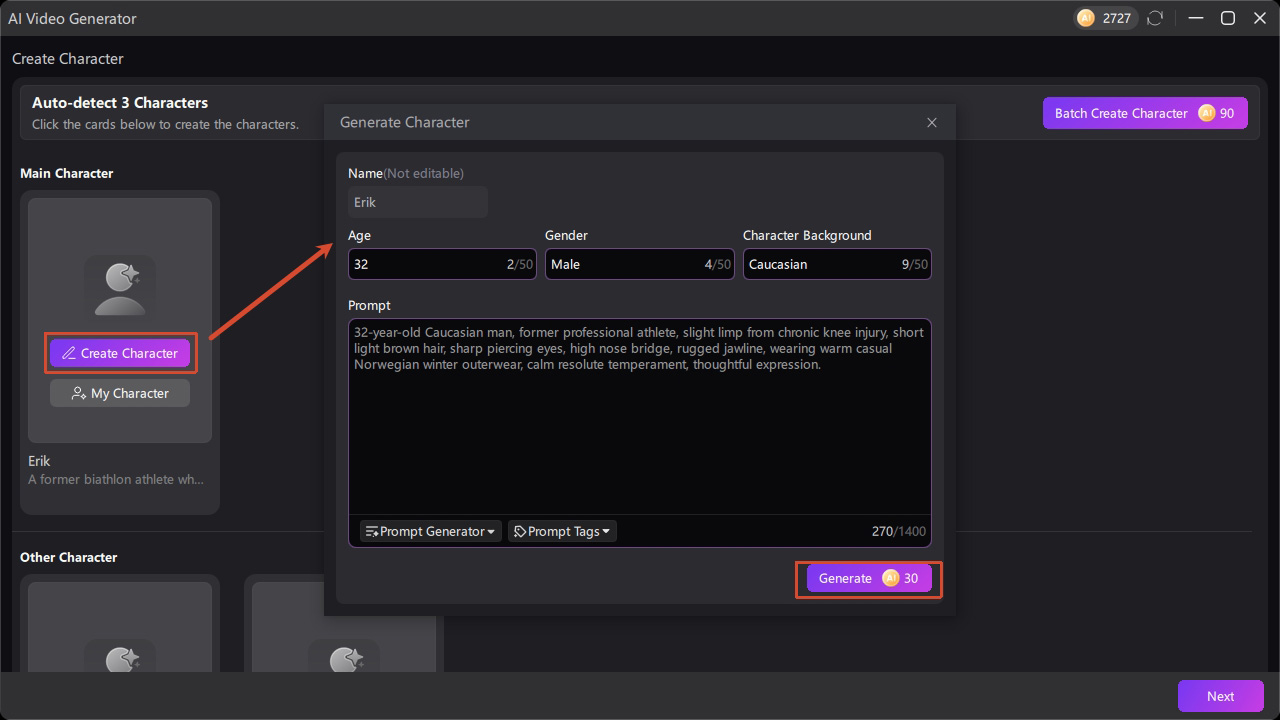Image resolution: width=1280 pixels, height=720 pixels.
Task: Click the Character Background input field
Action: click(x=837, y=264)
